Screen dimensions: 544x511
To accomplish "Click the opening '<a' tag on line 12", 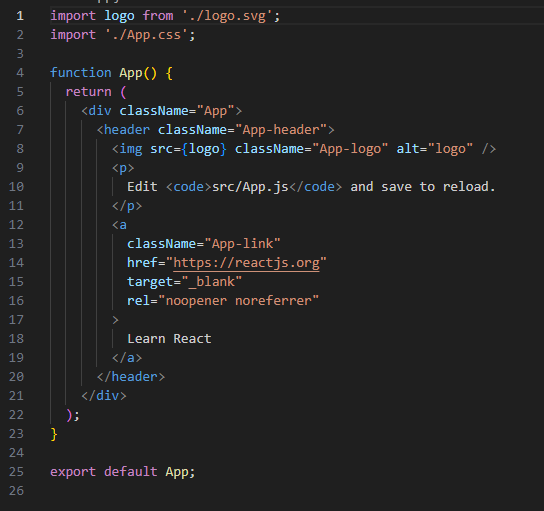I will (x=119, y=225).
